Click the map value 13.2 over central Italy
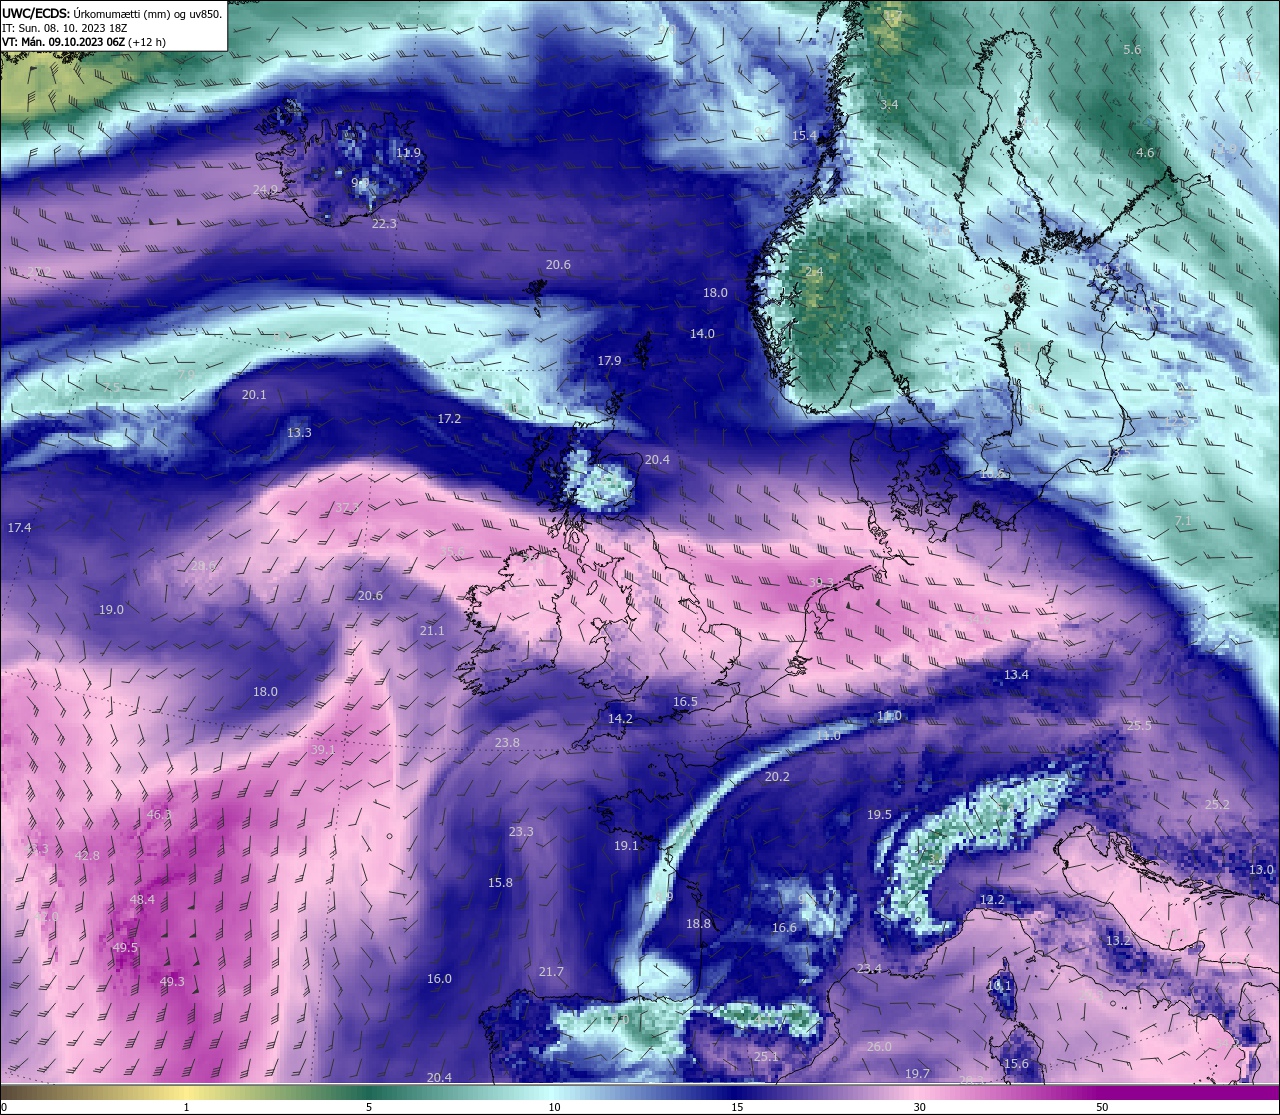The height and width of the screenshot is (1115, 1280). (x=1118, y=941)
